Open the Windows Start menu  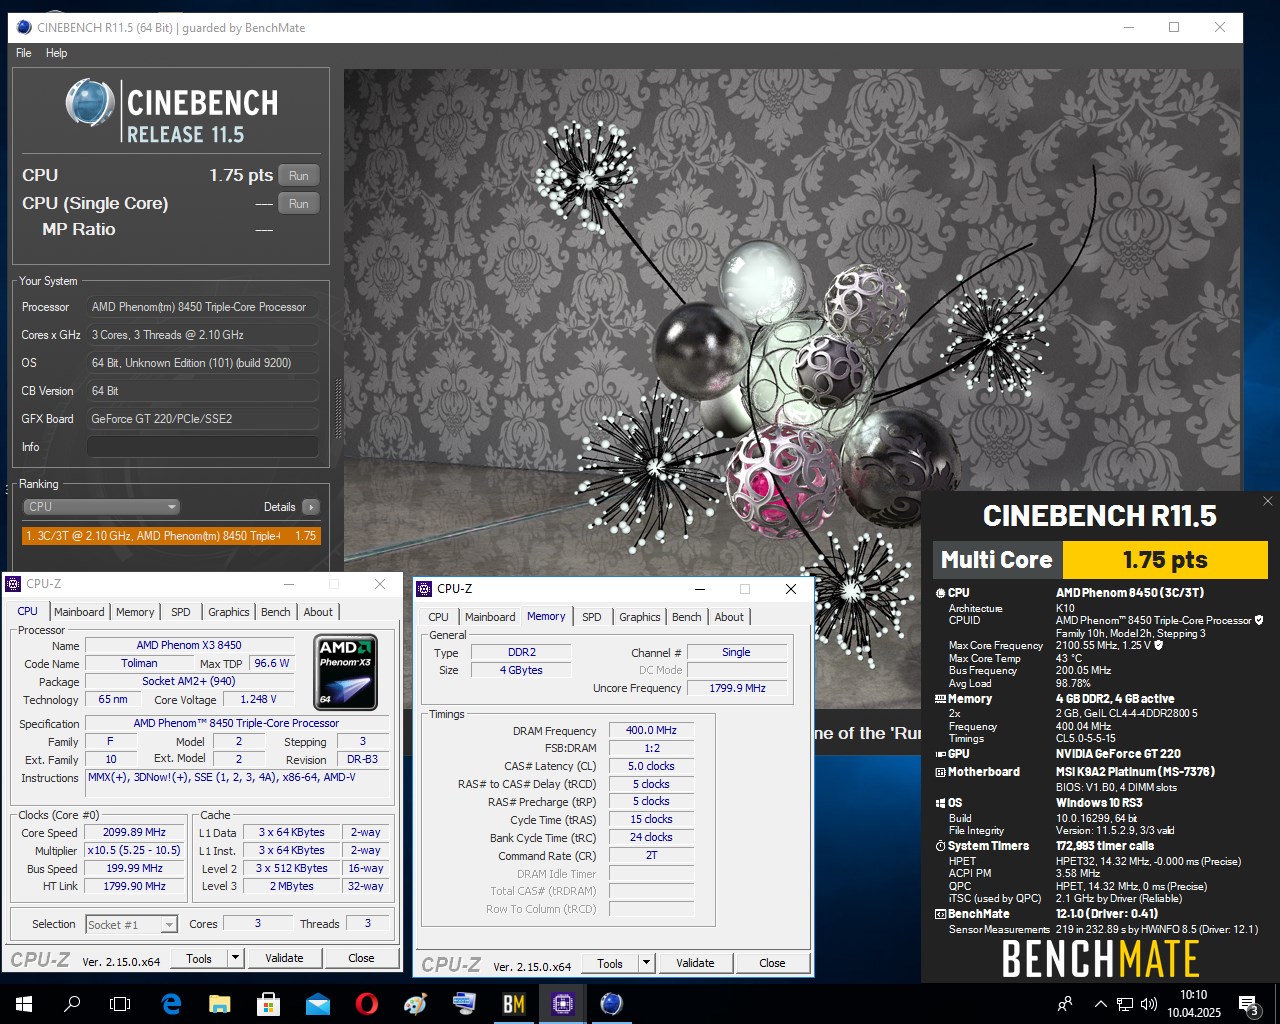tap(24, 1003)
